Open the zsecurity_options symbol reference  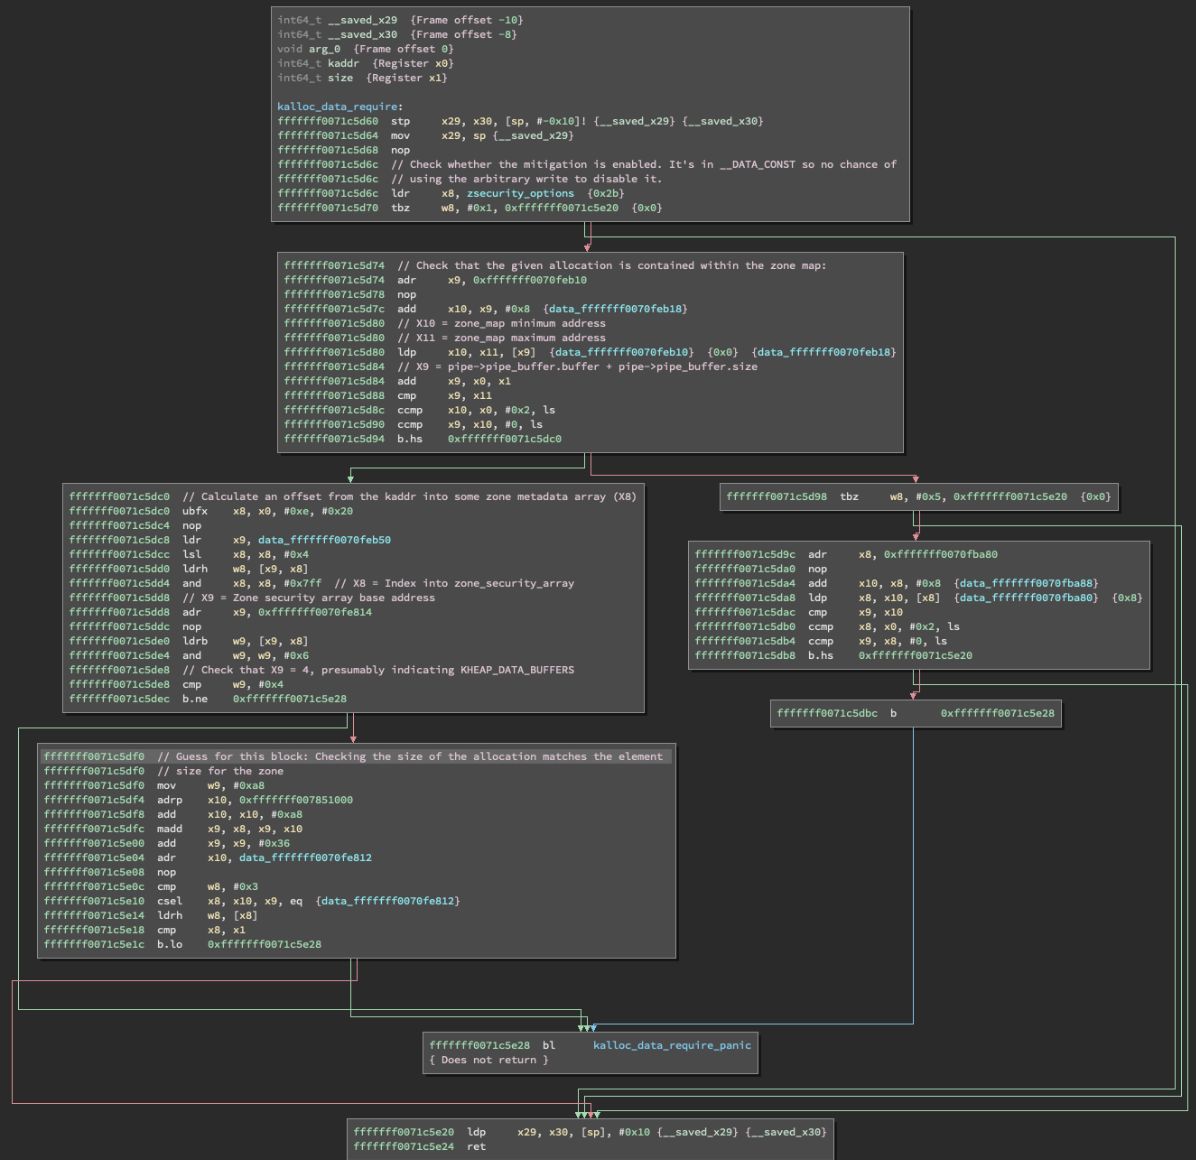[520, 194]
